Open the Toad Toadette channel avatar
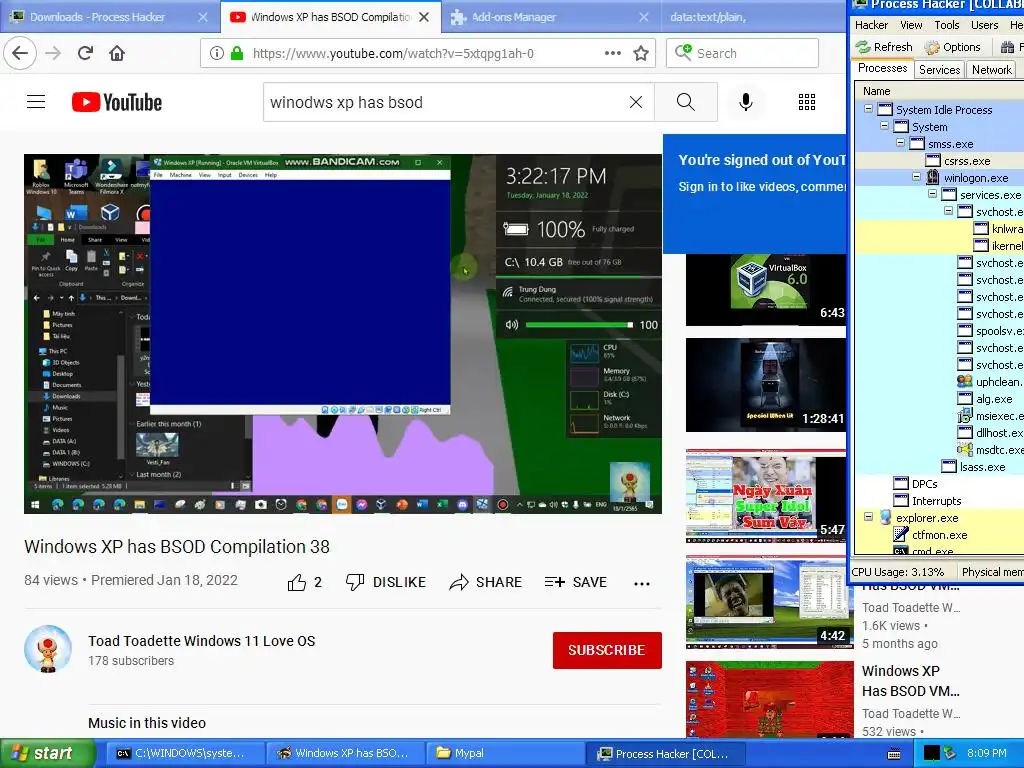The image size is (1024, 768). coord(48,649)
